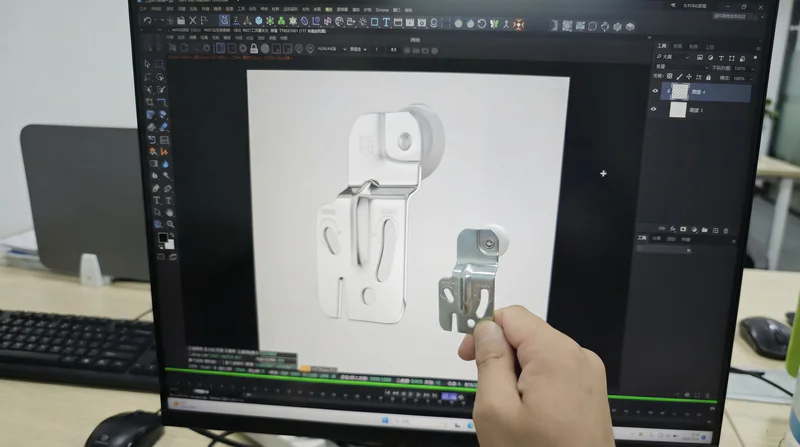The height and width of the screenshot is (447, 800).
Task: Choose the Type T tool in the toolbox
Action: click(157, 201)
